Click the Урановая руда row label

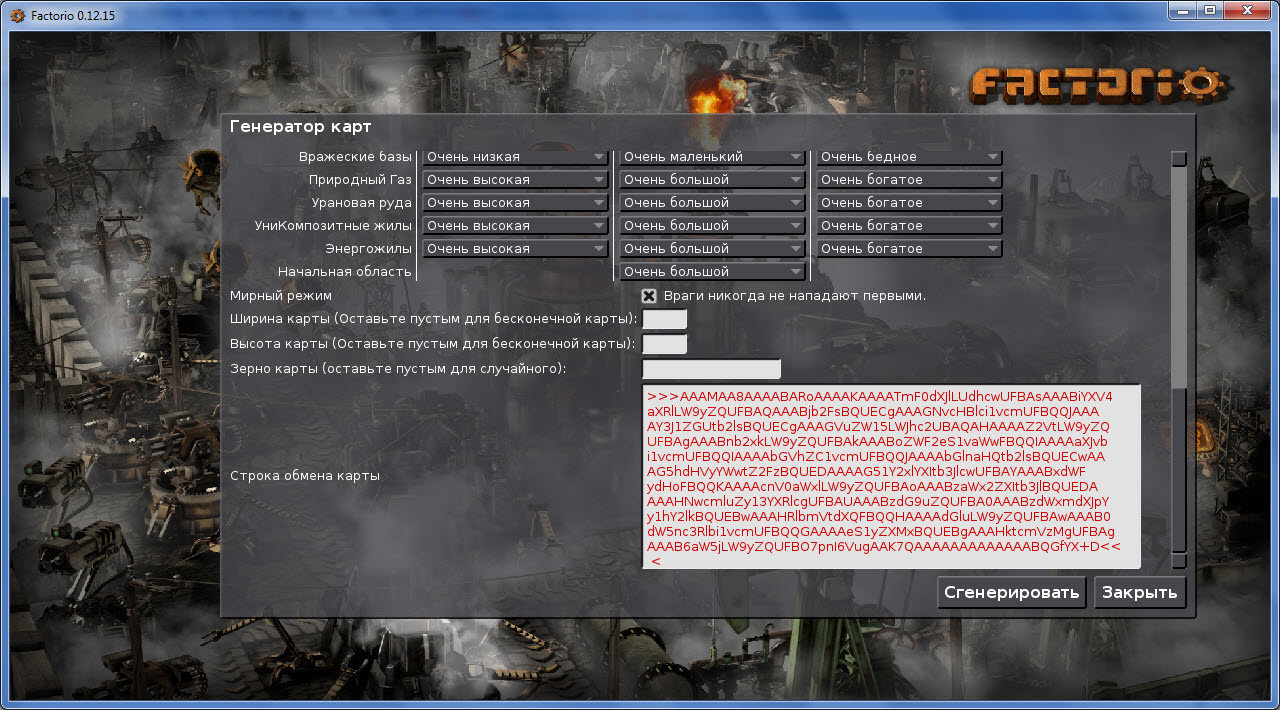[362, 203]
